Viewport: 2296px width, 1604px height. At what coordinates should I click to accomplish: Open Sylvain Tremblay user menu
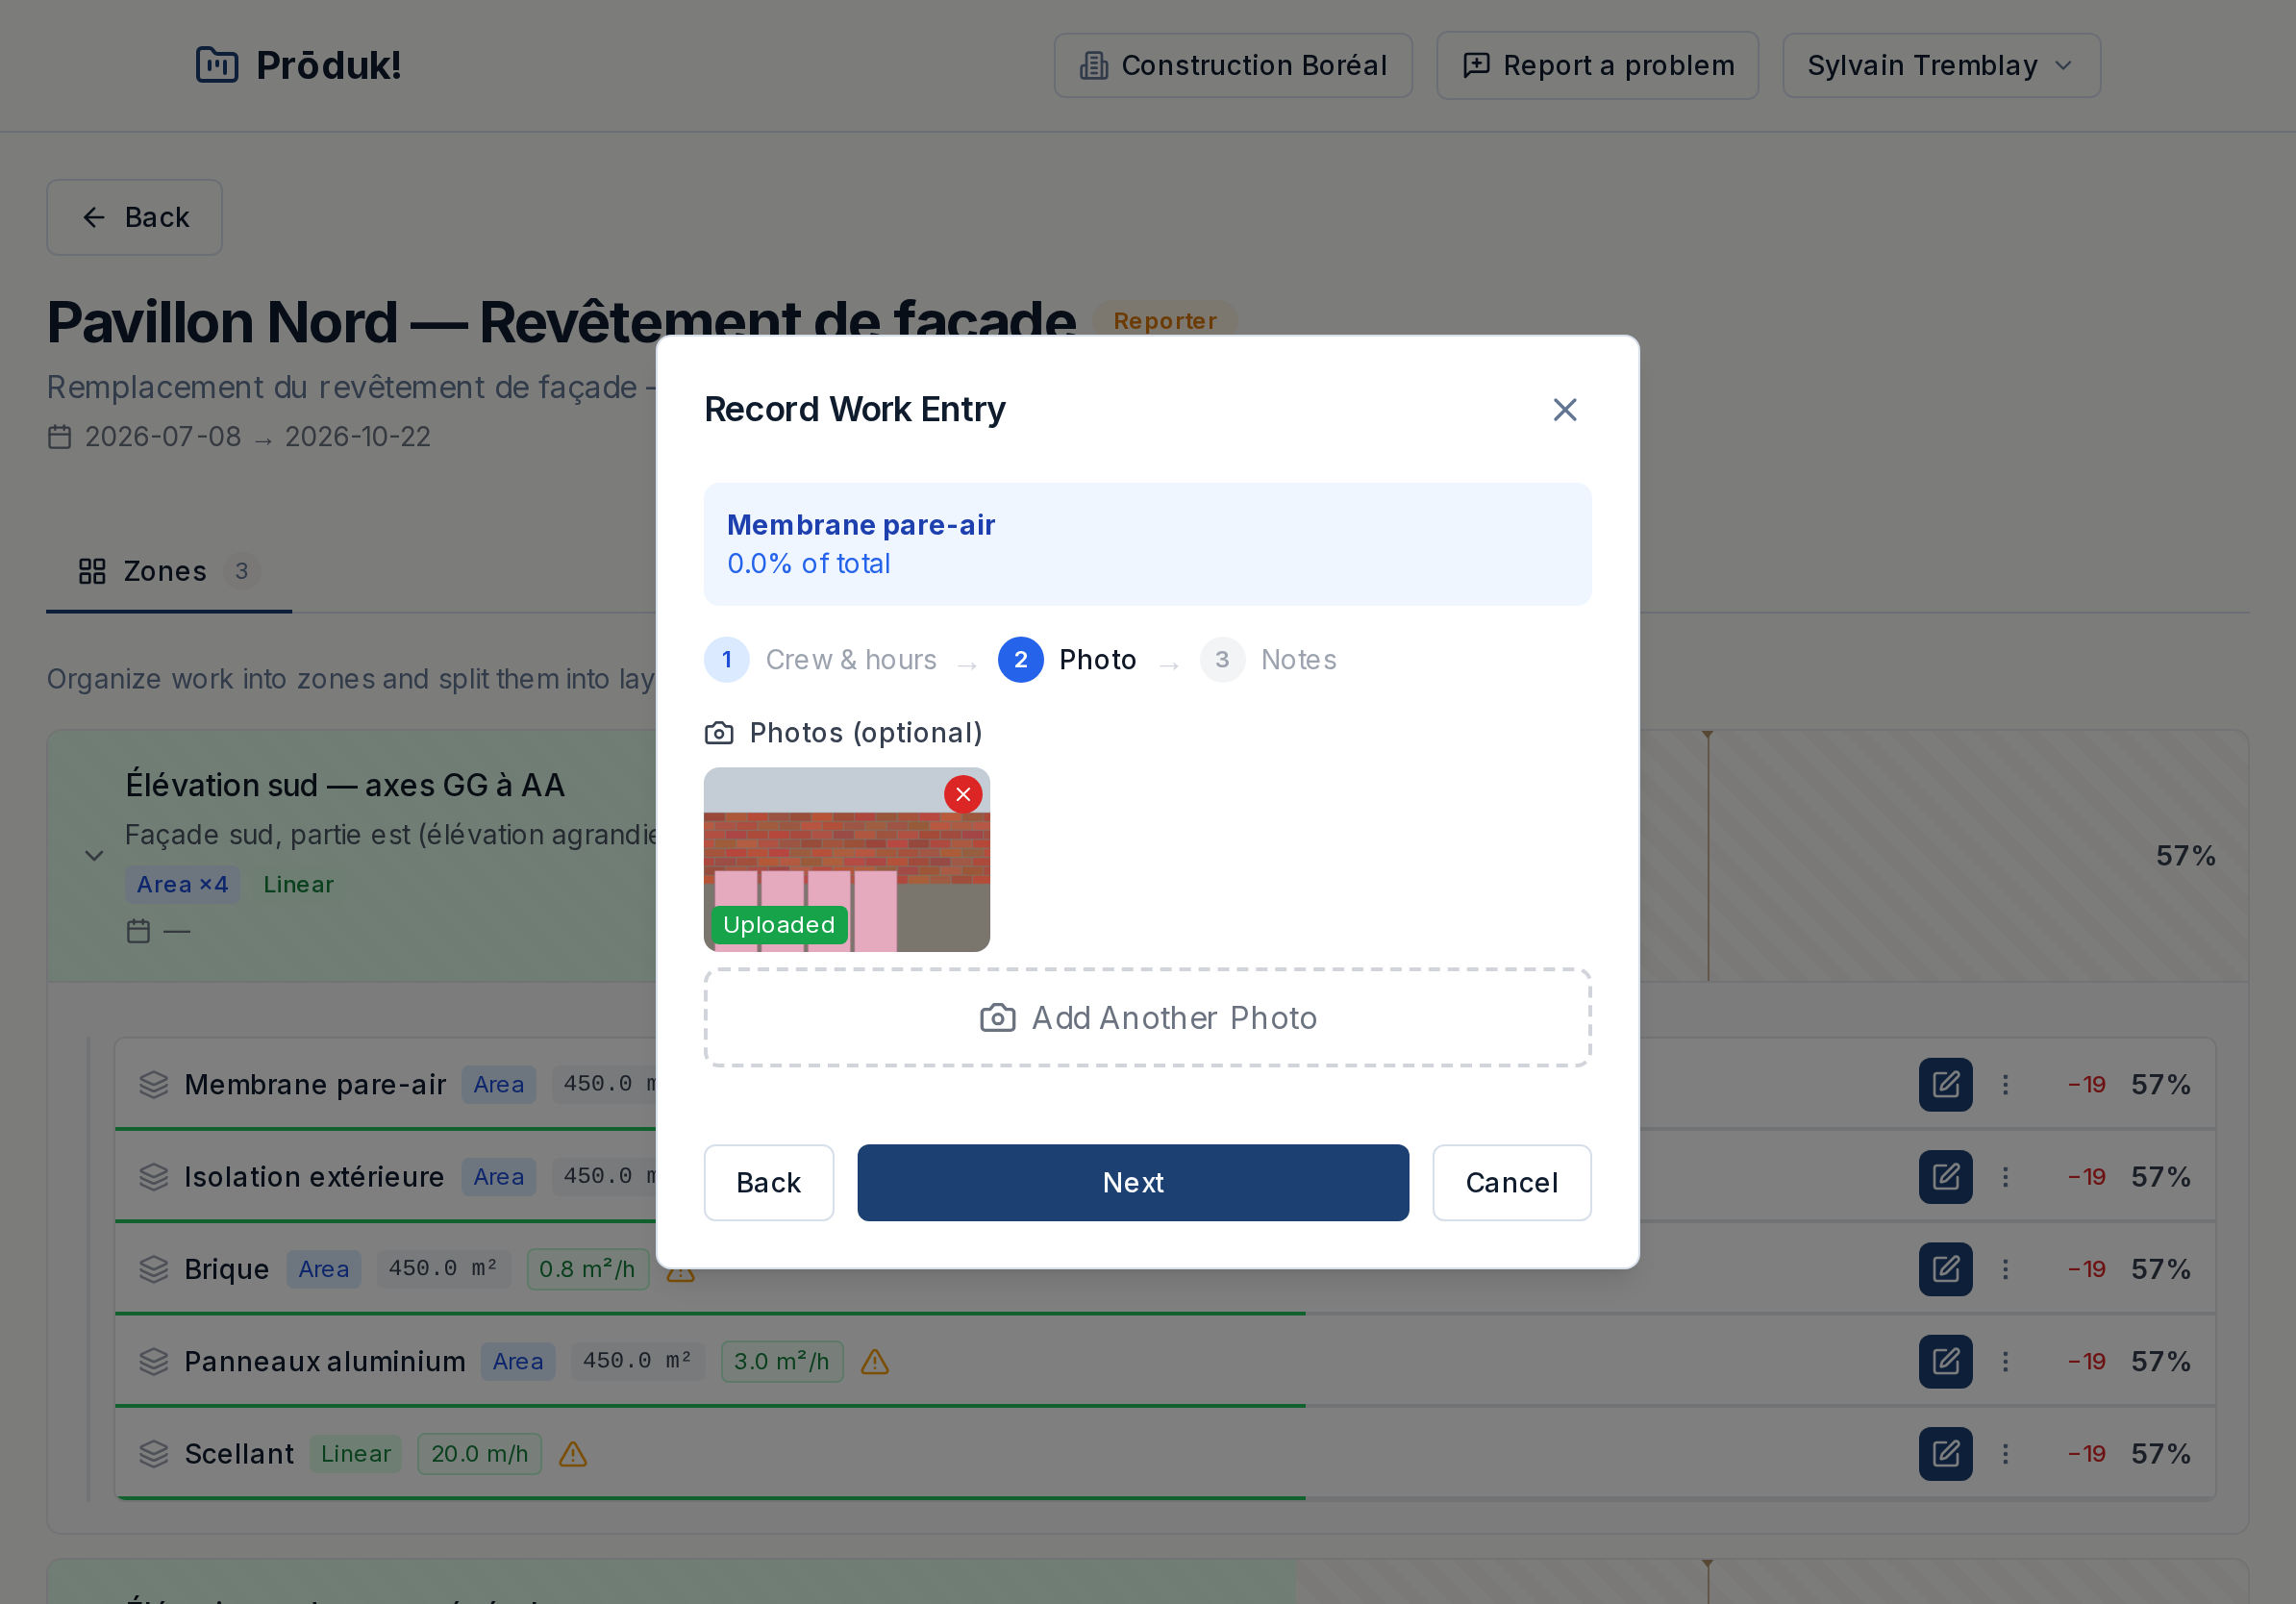1940,65
